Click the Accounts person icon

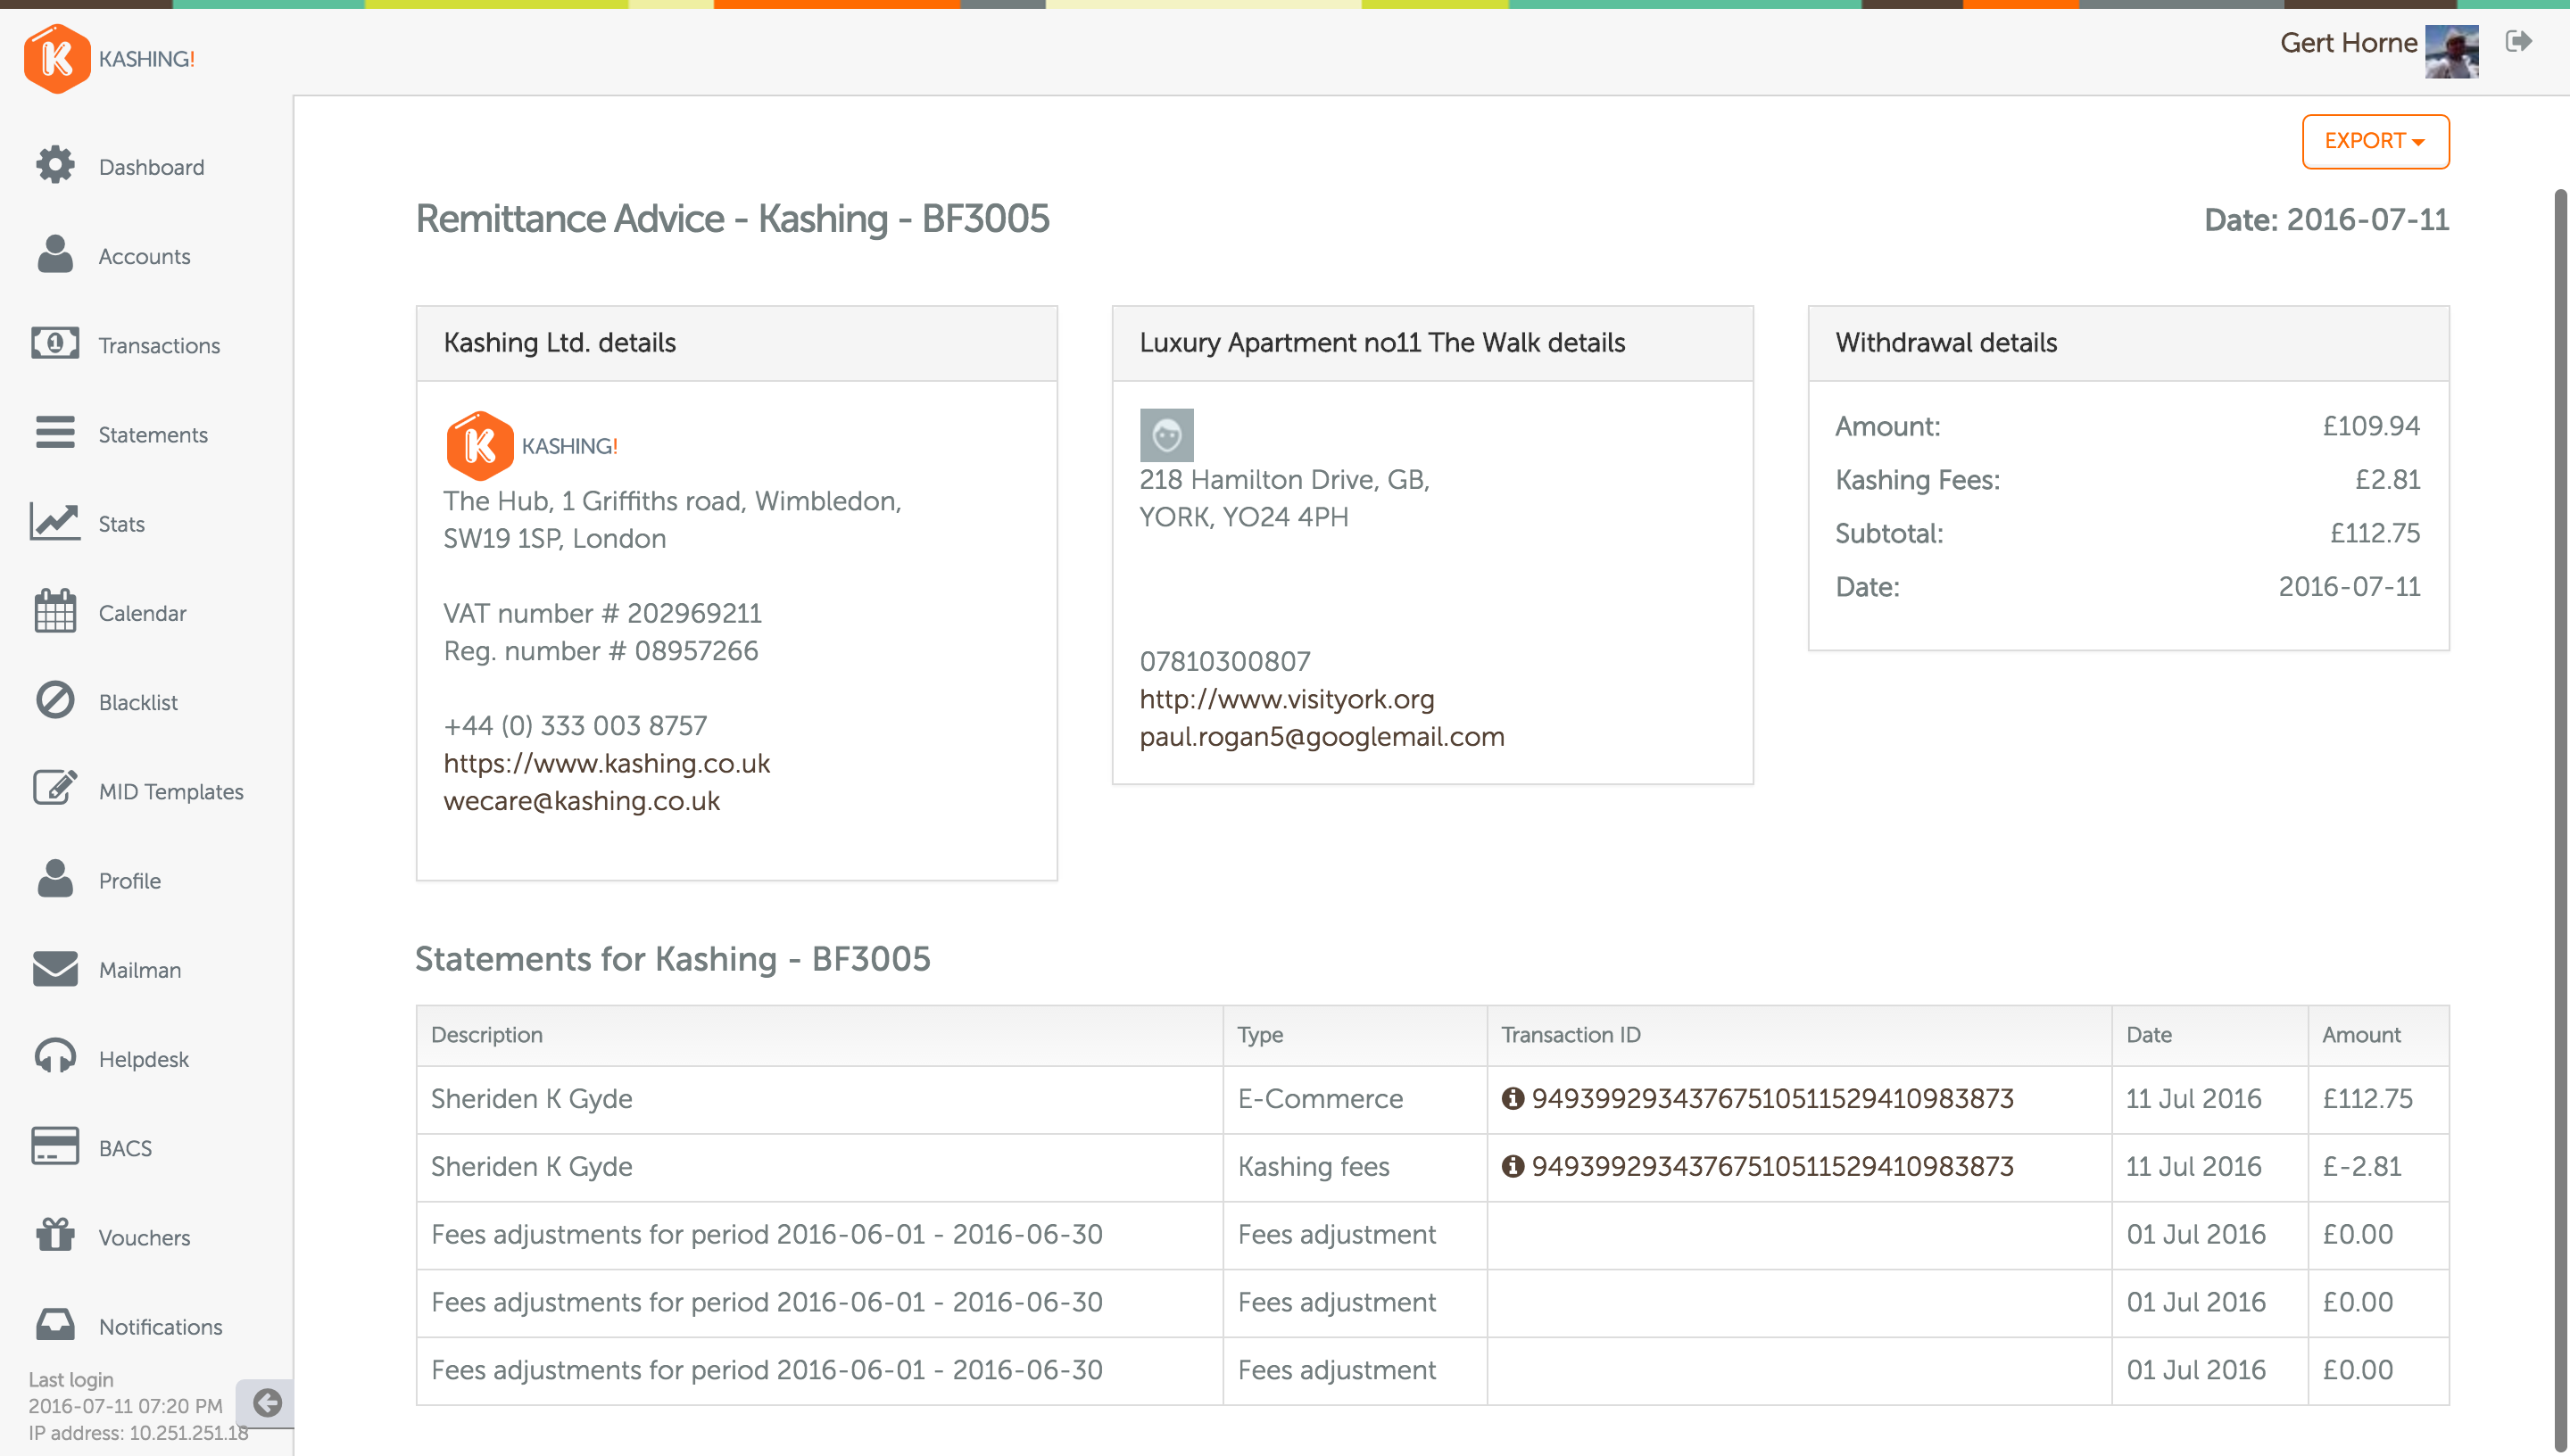[55, 255]
